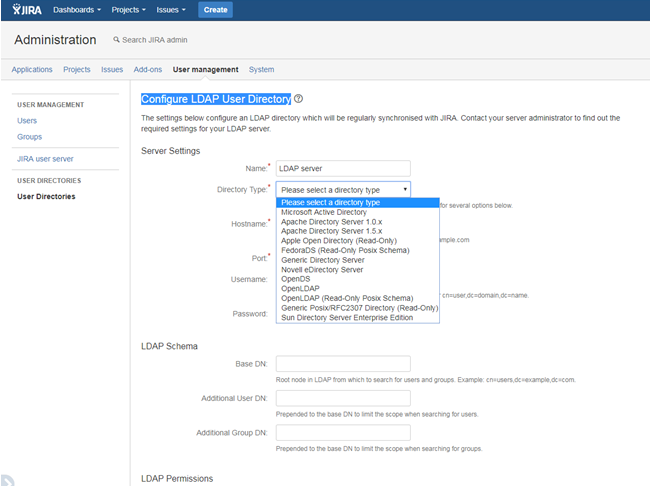Choose FedoraDS (Read-Only Posix Schema)
Image resolution: width=650 pixels, height=486 pixels.
358,250
